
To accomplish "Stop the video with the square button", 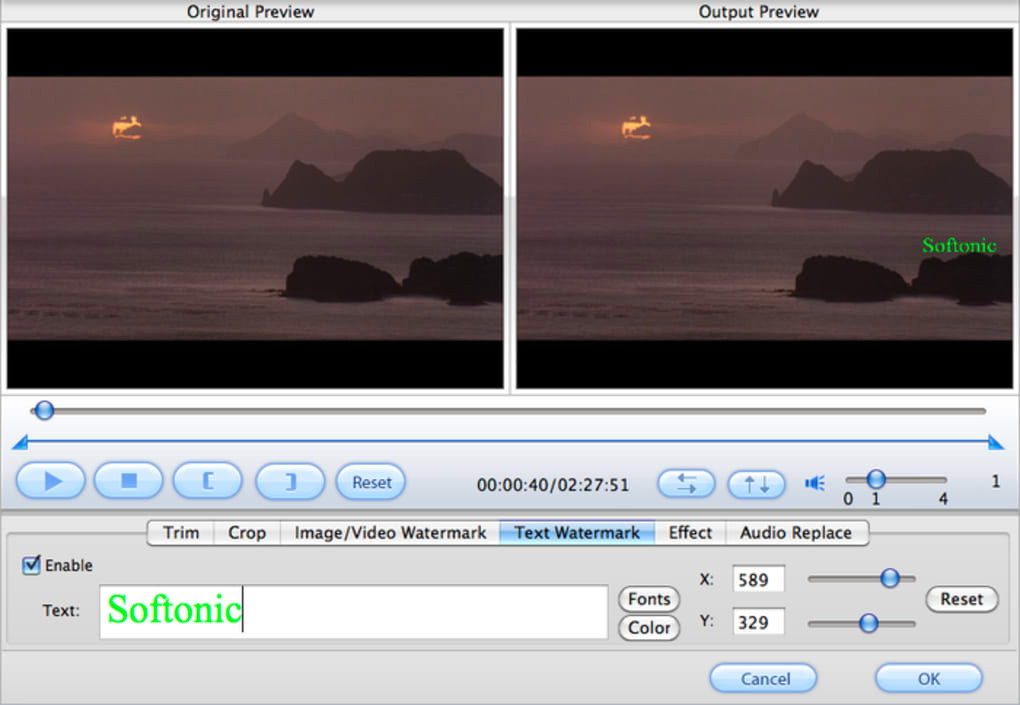I will click(129, 481).
